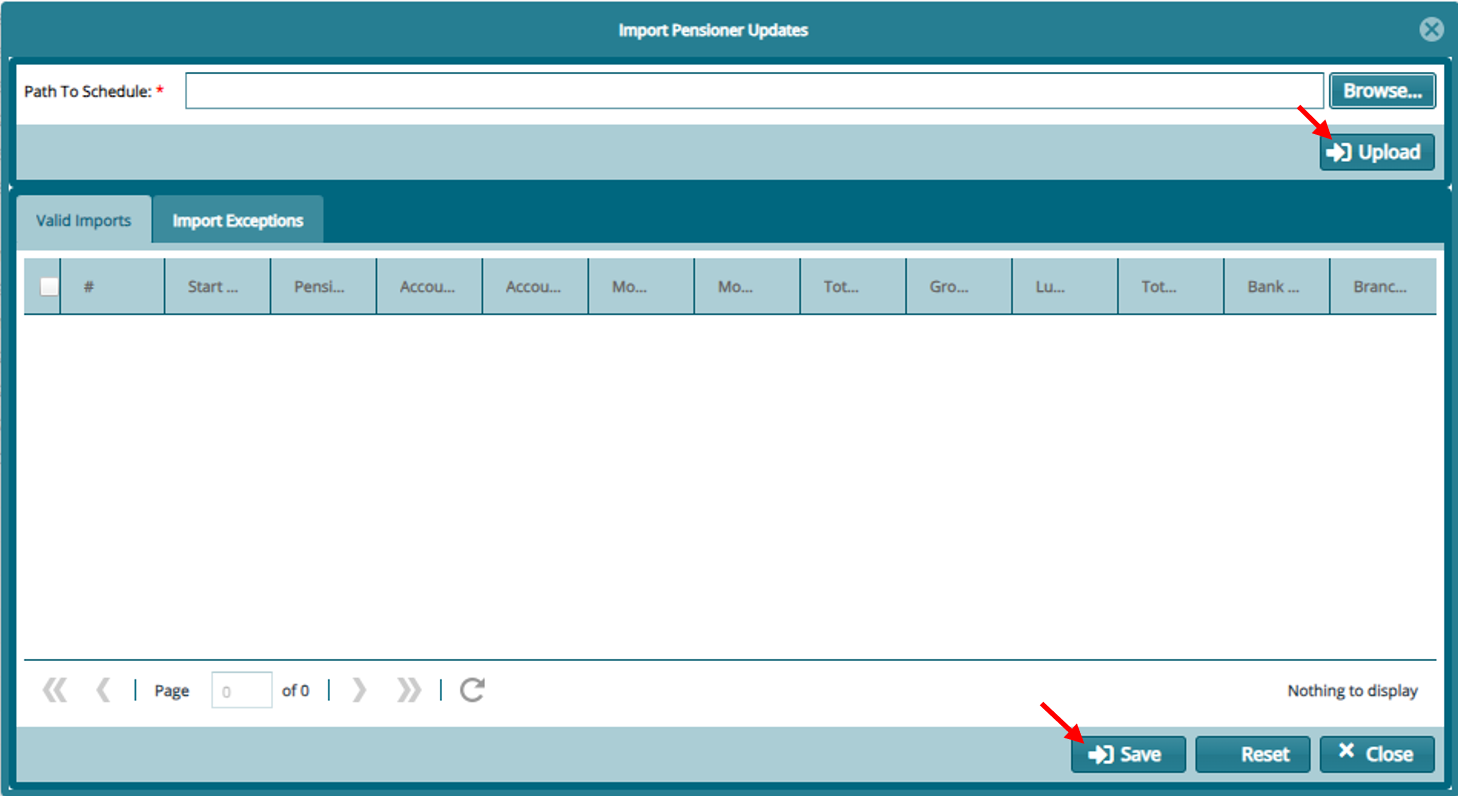Screen dimensions: 1458x796
Task: Go to previous page arrow
Action: tap(102, 690)
